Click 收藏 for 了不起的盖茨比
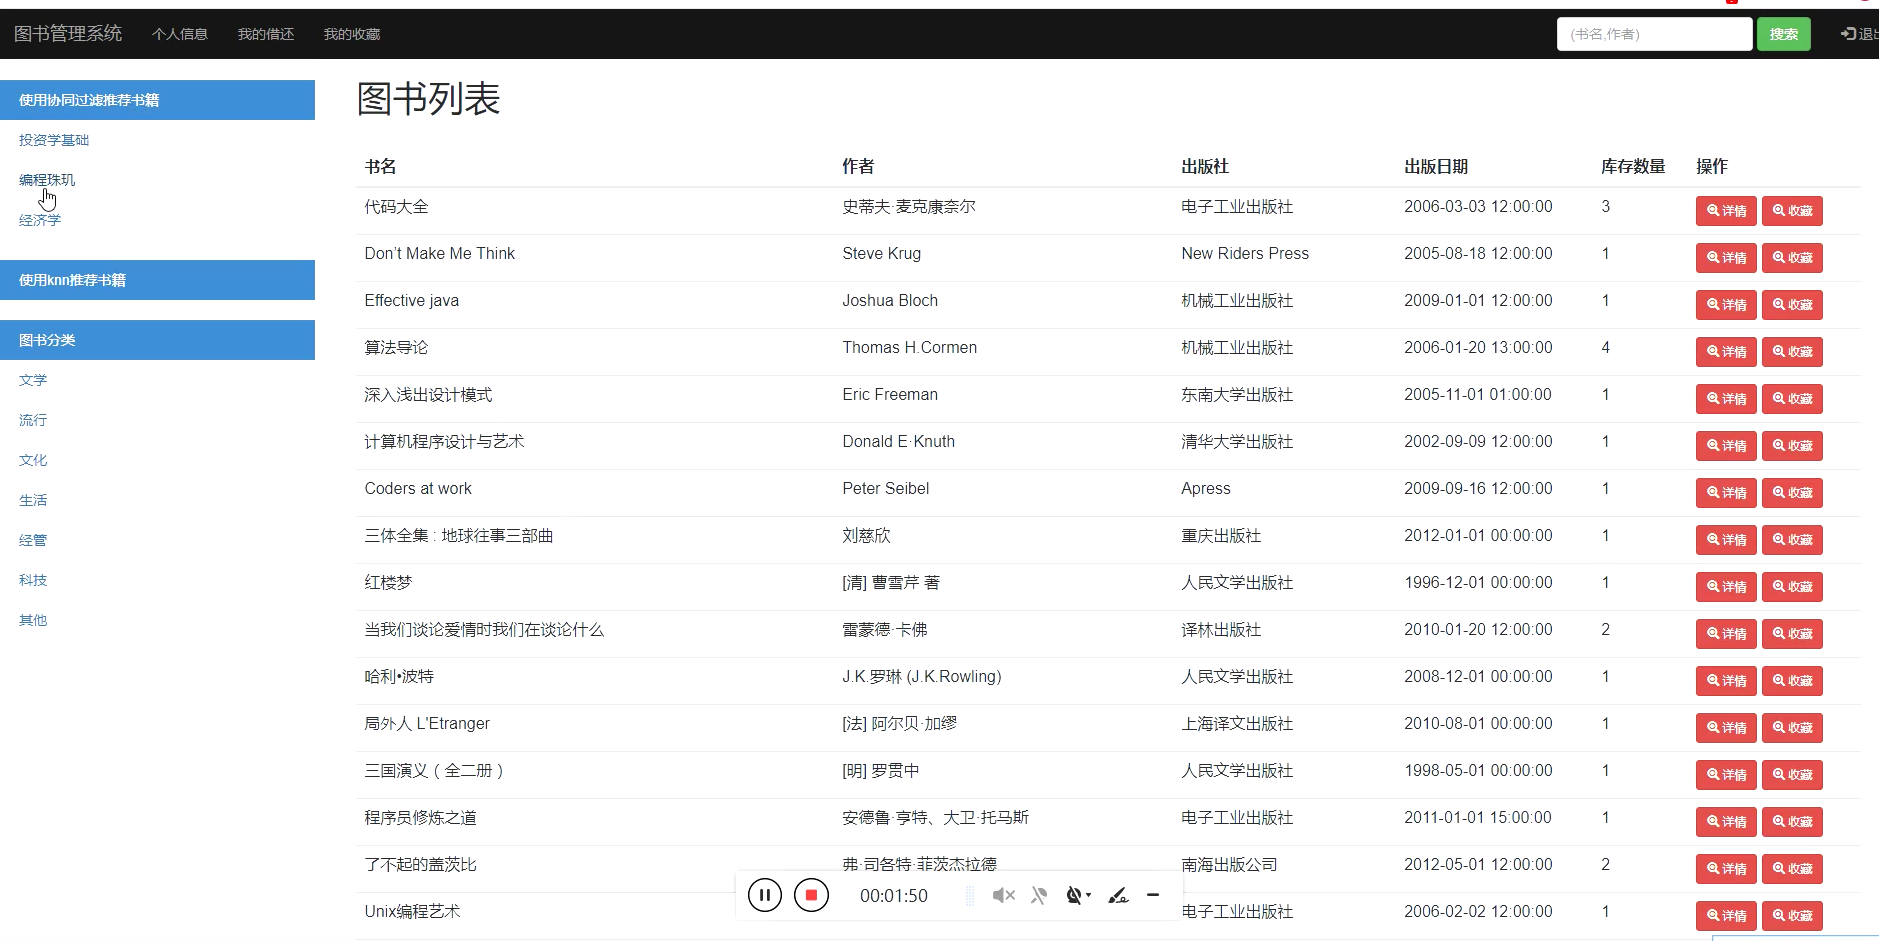 pyautogui.click(x=1792, y=869)
